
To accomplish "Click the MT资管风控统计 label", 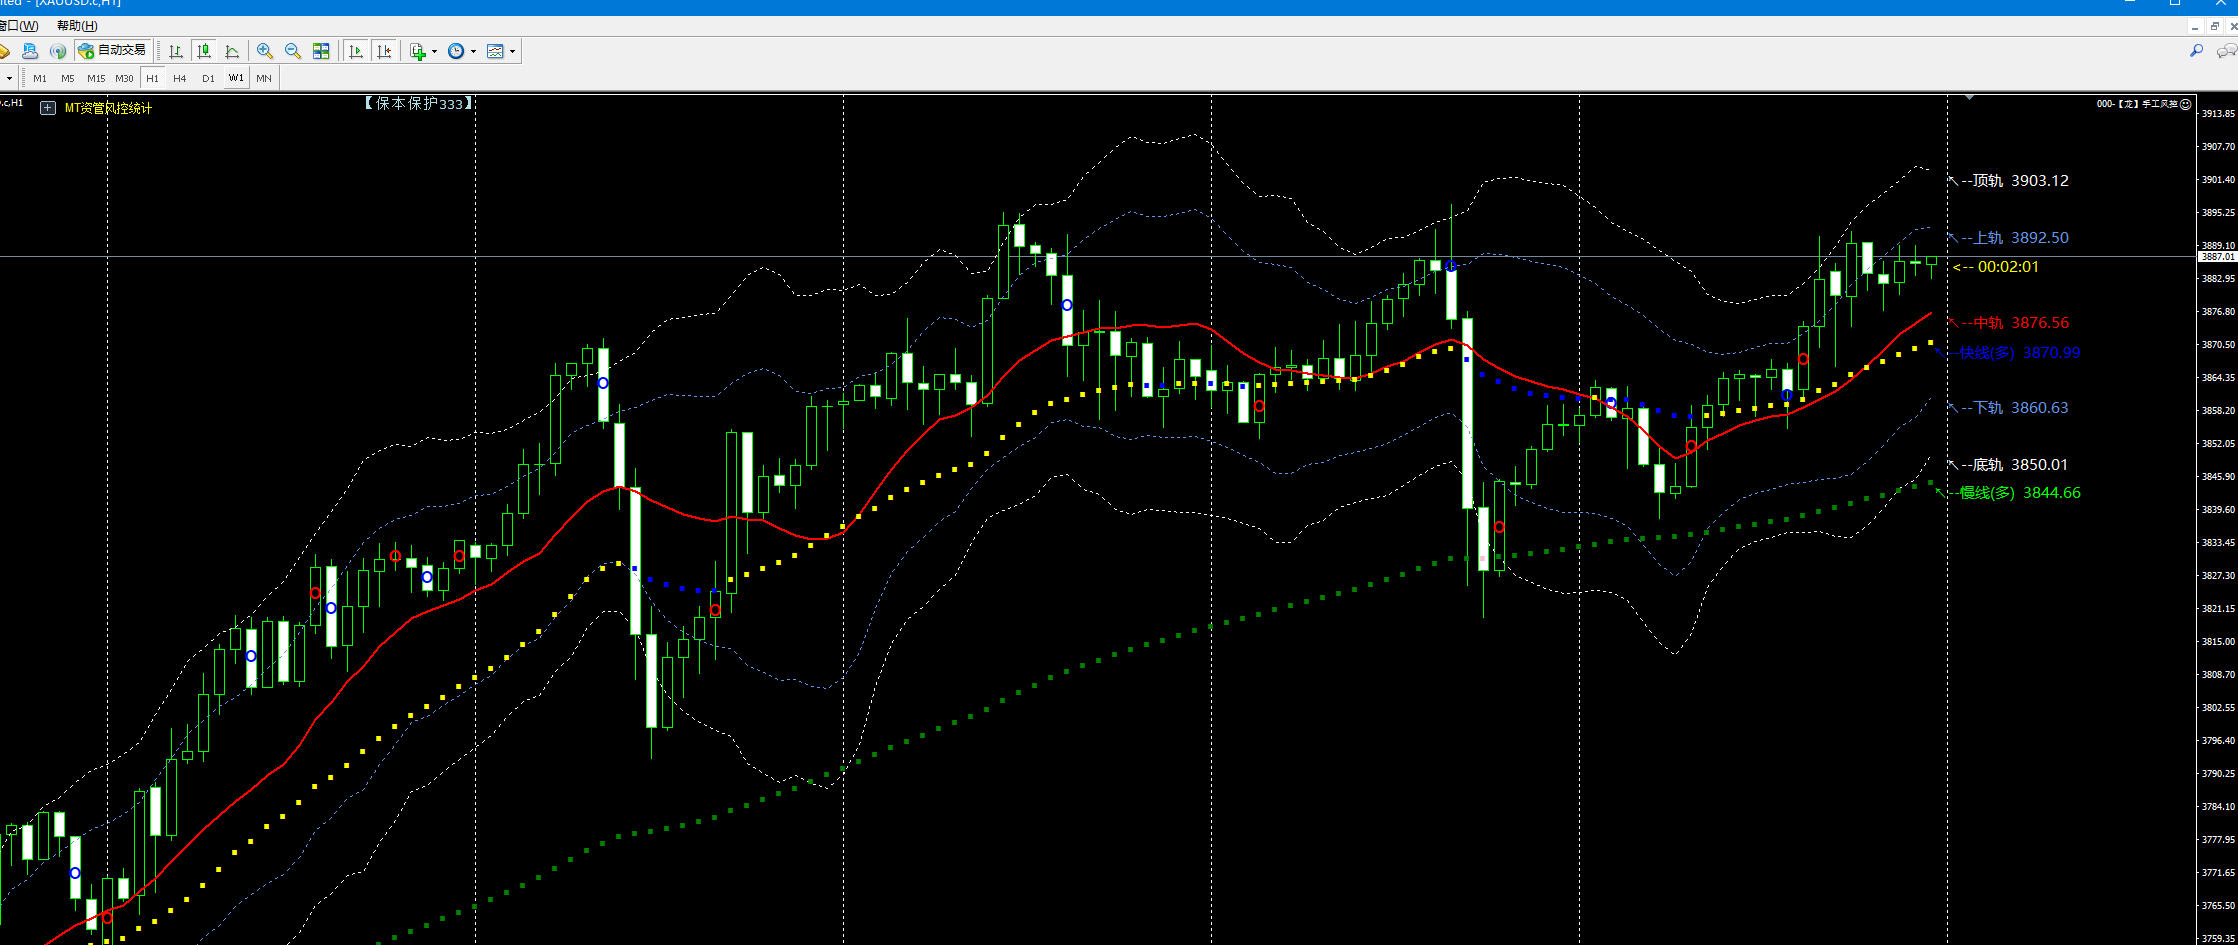I will point(108,108).
